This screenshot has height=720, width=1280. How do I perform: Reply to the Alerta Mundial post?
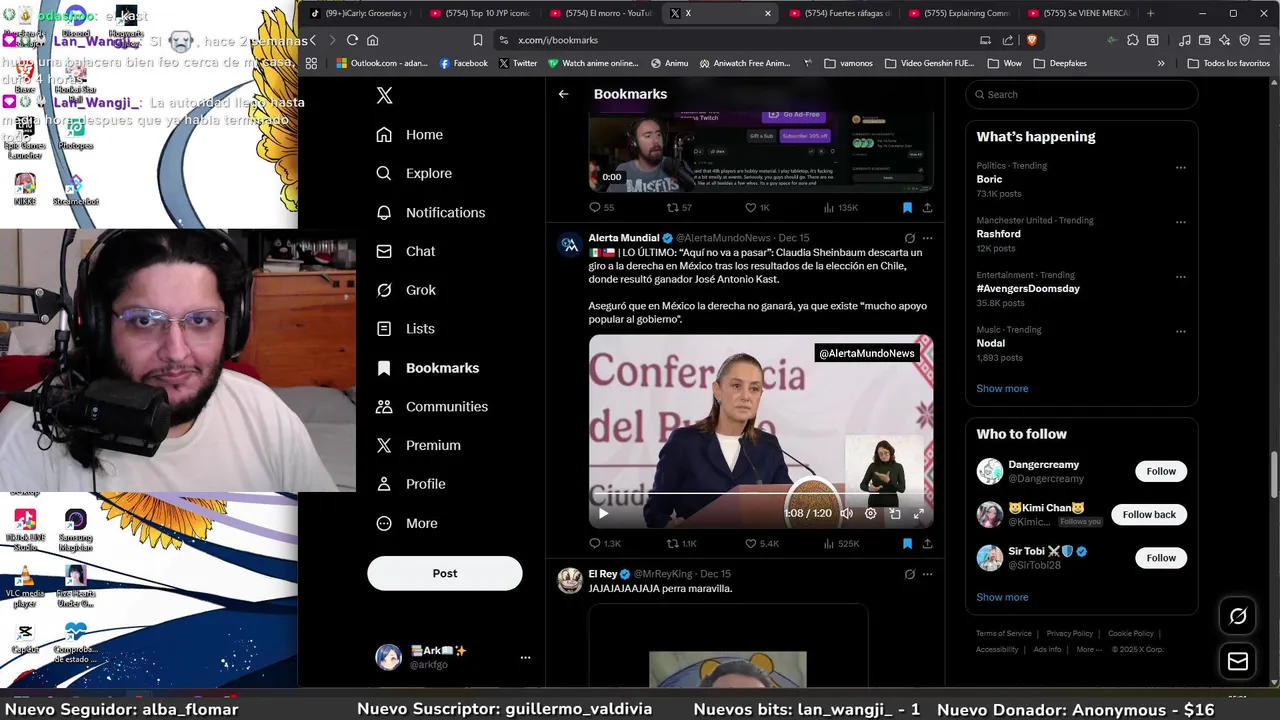(604, 543)
